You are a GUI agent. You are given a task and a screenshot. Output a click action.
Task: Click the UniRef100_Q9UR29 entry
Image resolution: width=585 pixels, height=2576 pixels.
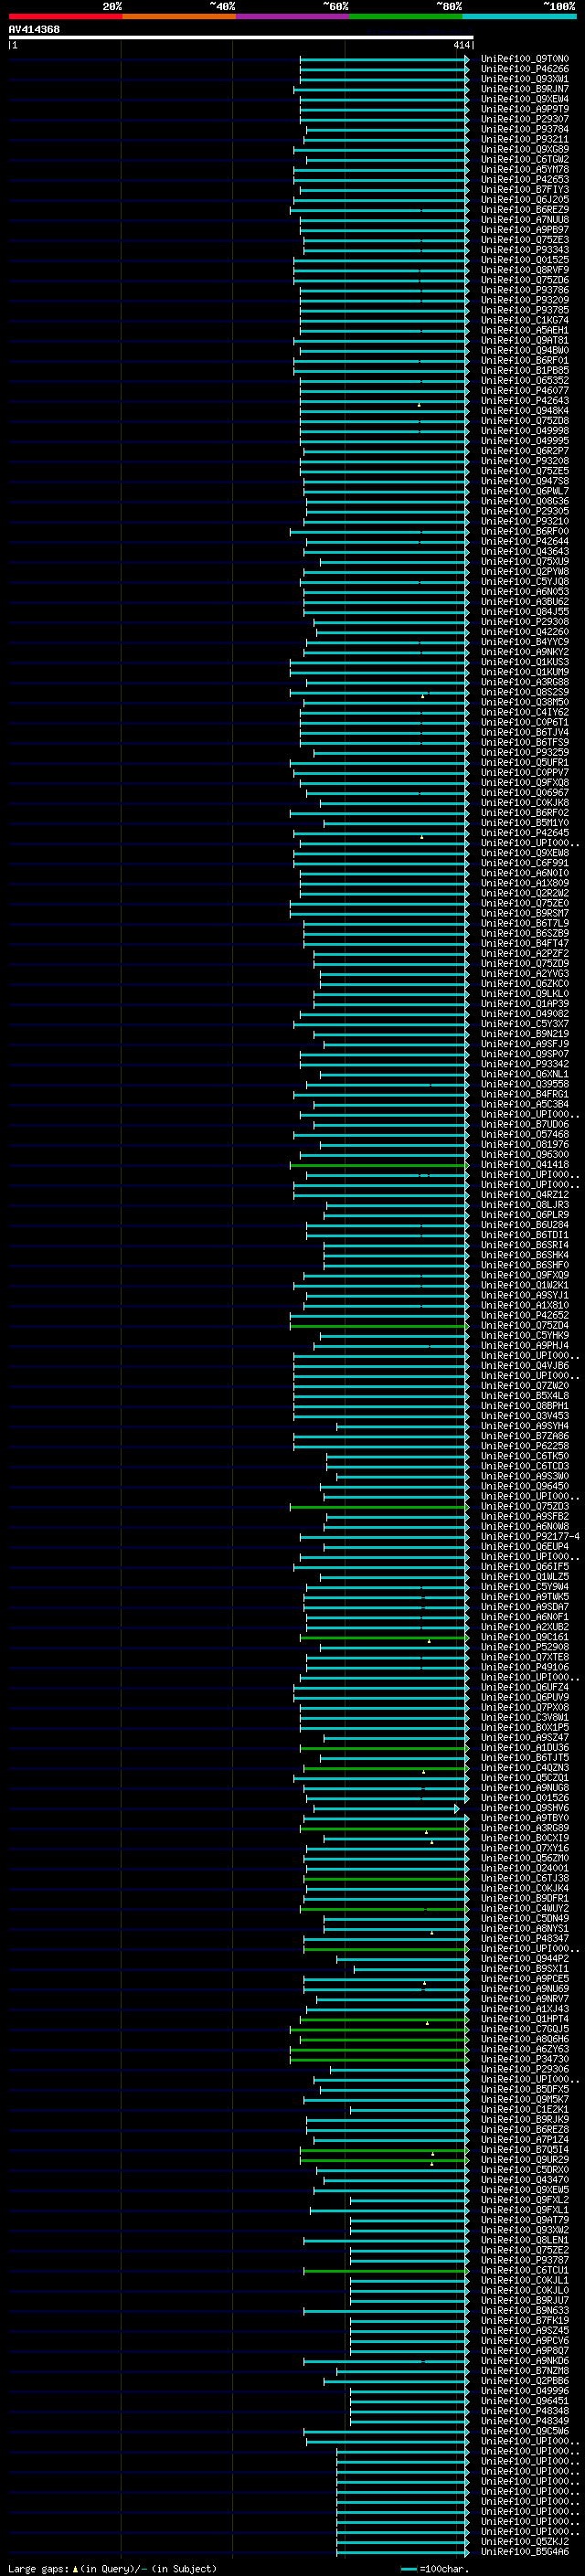[525, 2160]
